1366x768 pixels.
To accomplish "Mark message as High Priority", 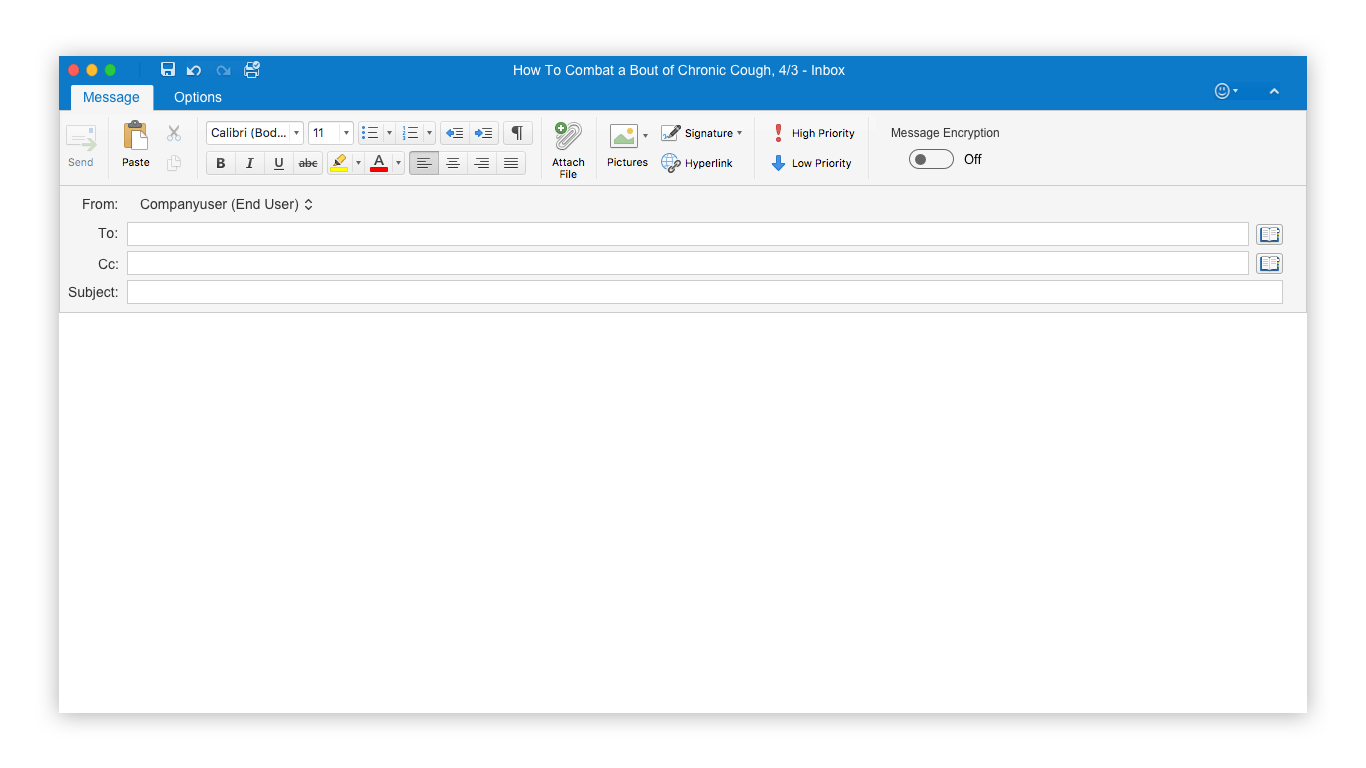I will (x=813, y=133).
